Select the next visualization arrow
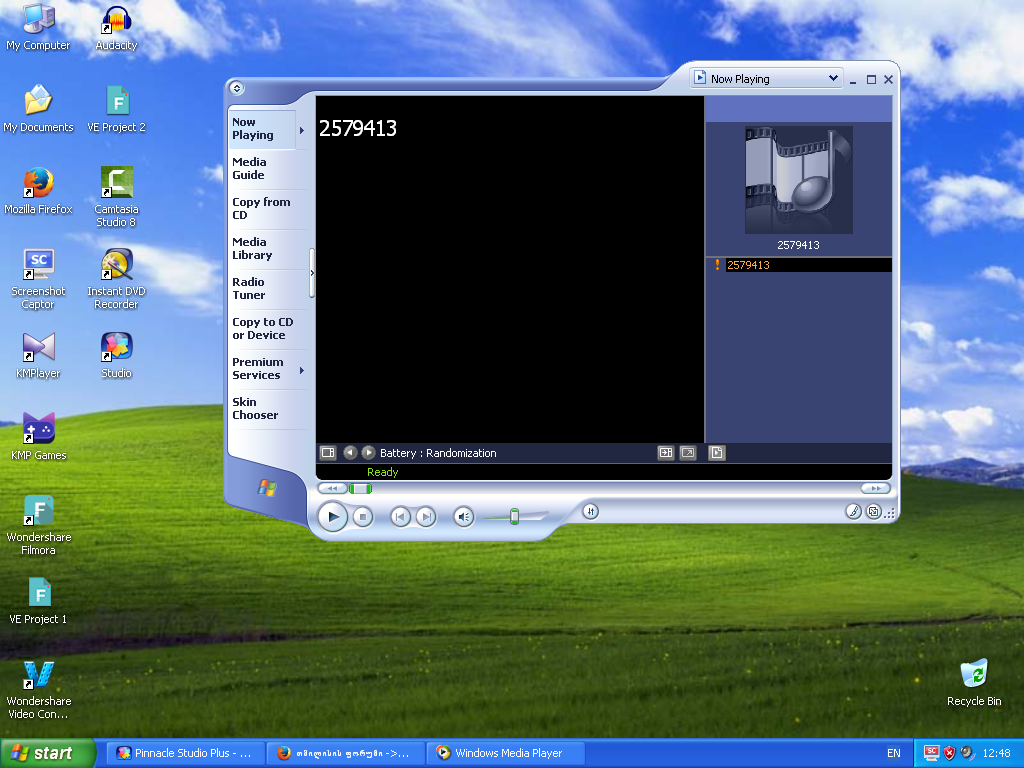The width and height of the screenshot is (1024, 768). (x=368, y=453)
